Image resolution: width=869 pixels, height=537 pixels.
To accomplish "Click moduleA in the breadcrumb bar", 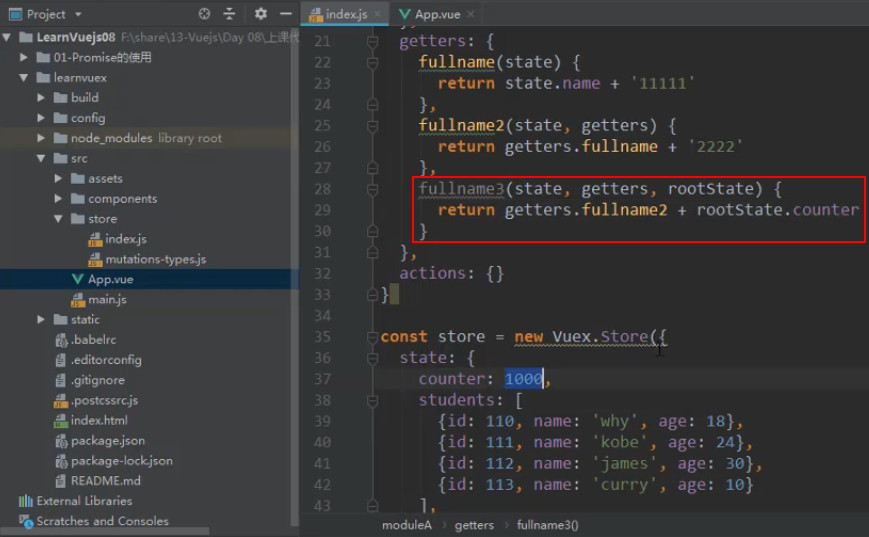I will point(407,525).
